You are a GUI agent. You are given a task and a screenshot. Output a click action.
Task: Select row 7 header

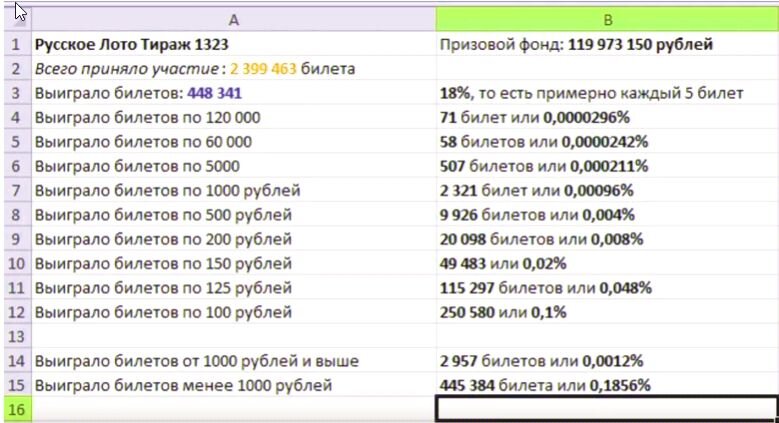(17, 190)
